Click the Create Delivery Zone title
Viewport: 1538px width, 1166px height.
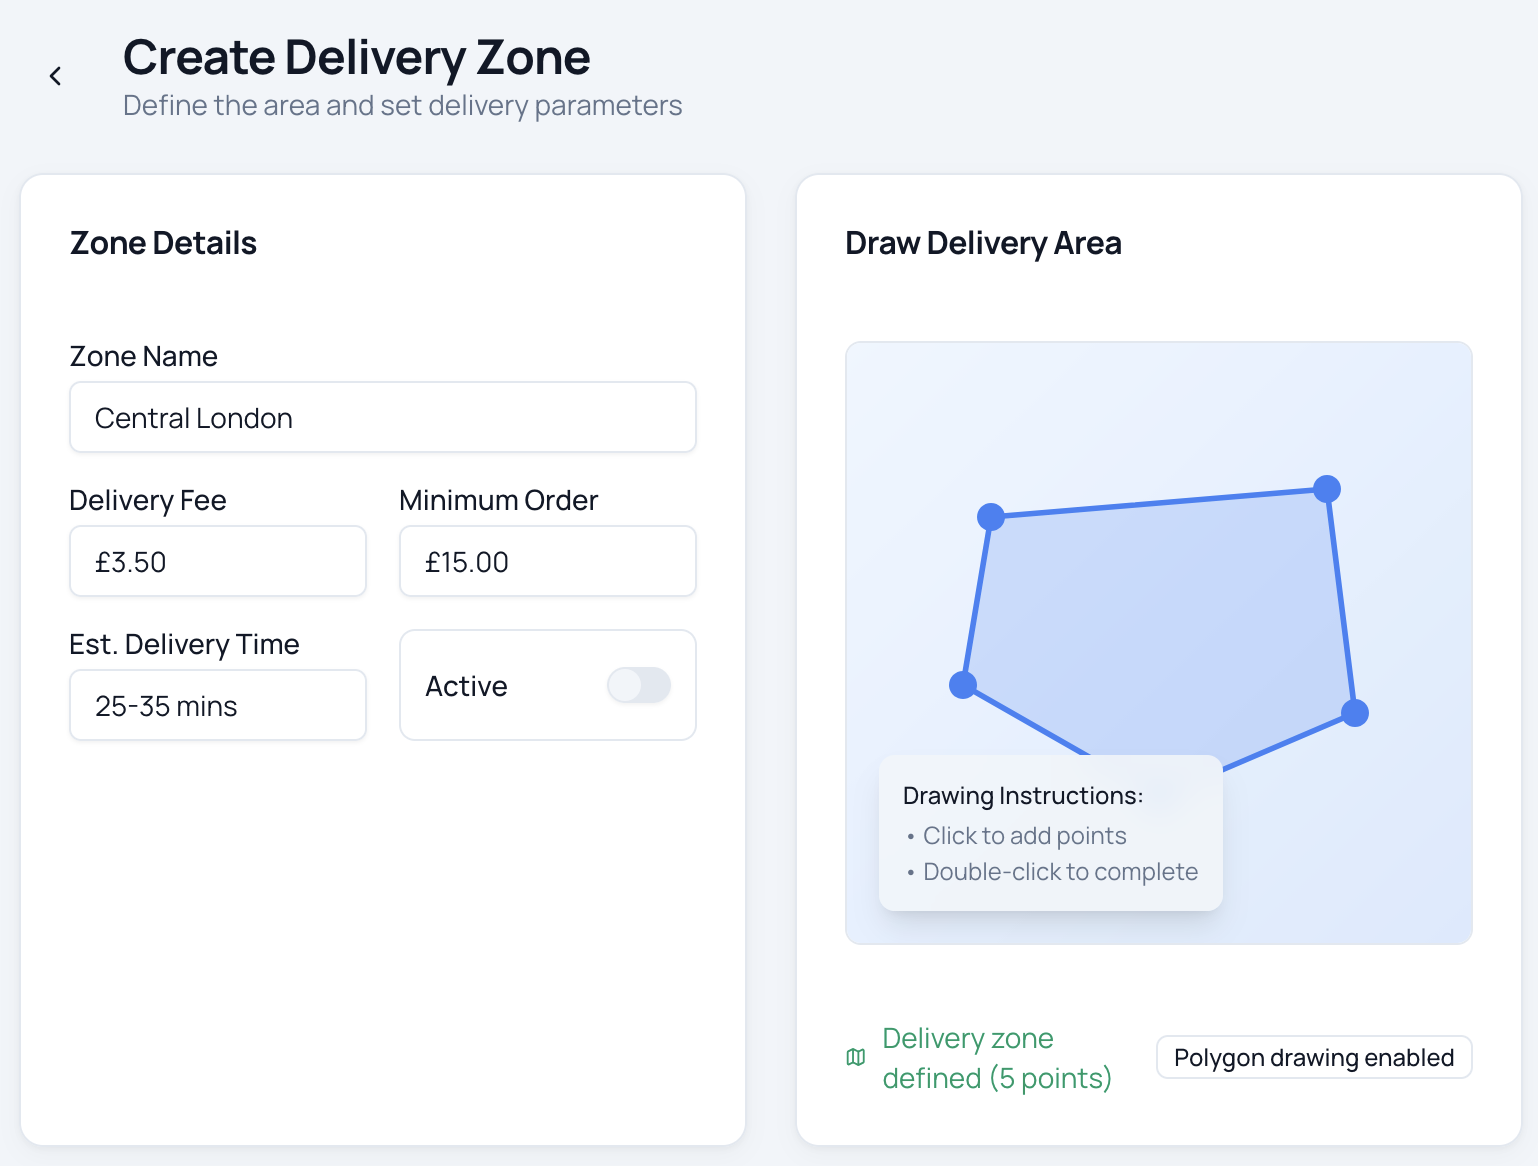click(356, 57)
